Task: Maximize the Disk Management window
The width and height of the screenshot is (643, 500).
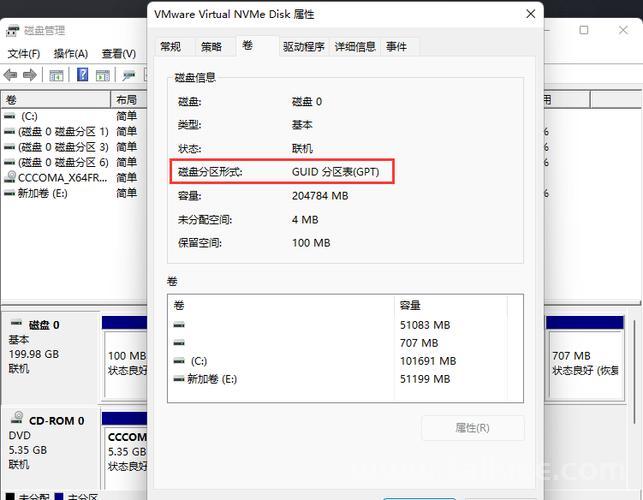Action: coord(584,30)
